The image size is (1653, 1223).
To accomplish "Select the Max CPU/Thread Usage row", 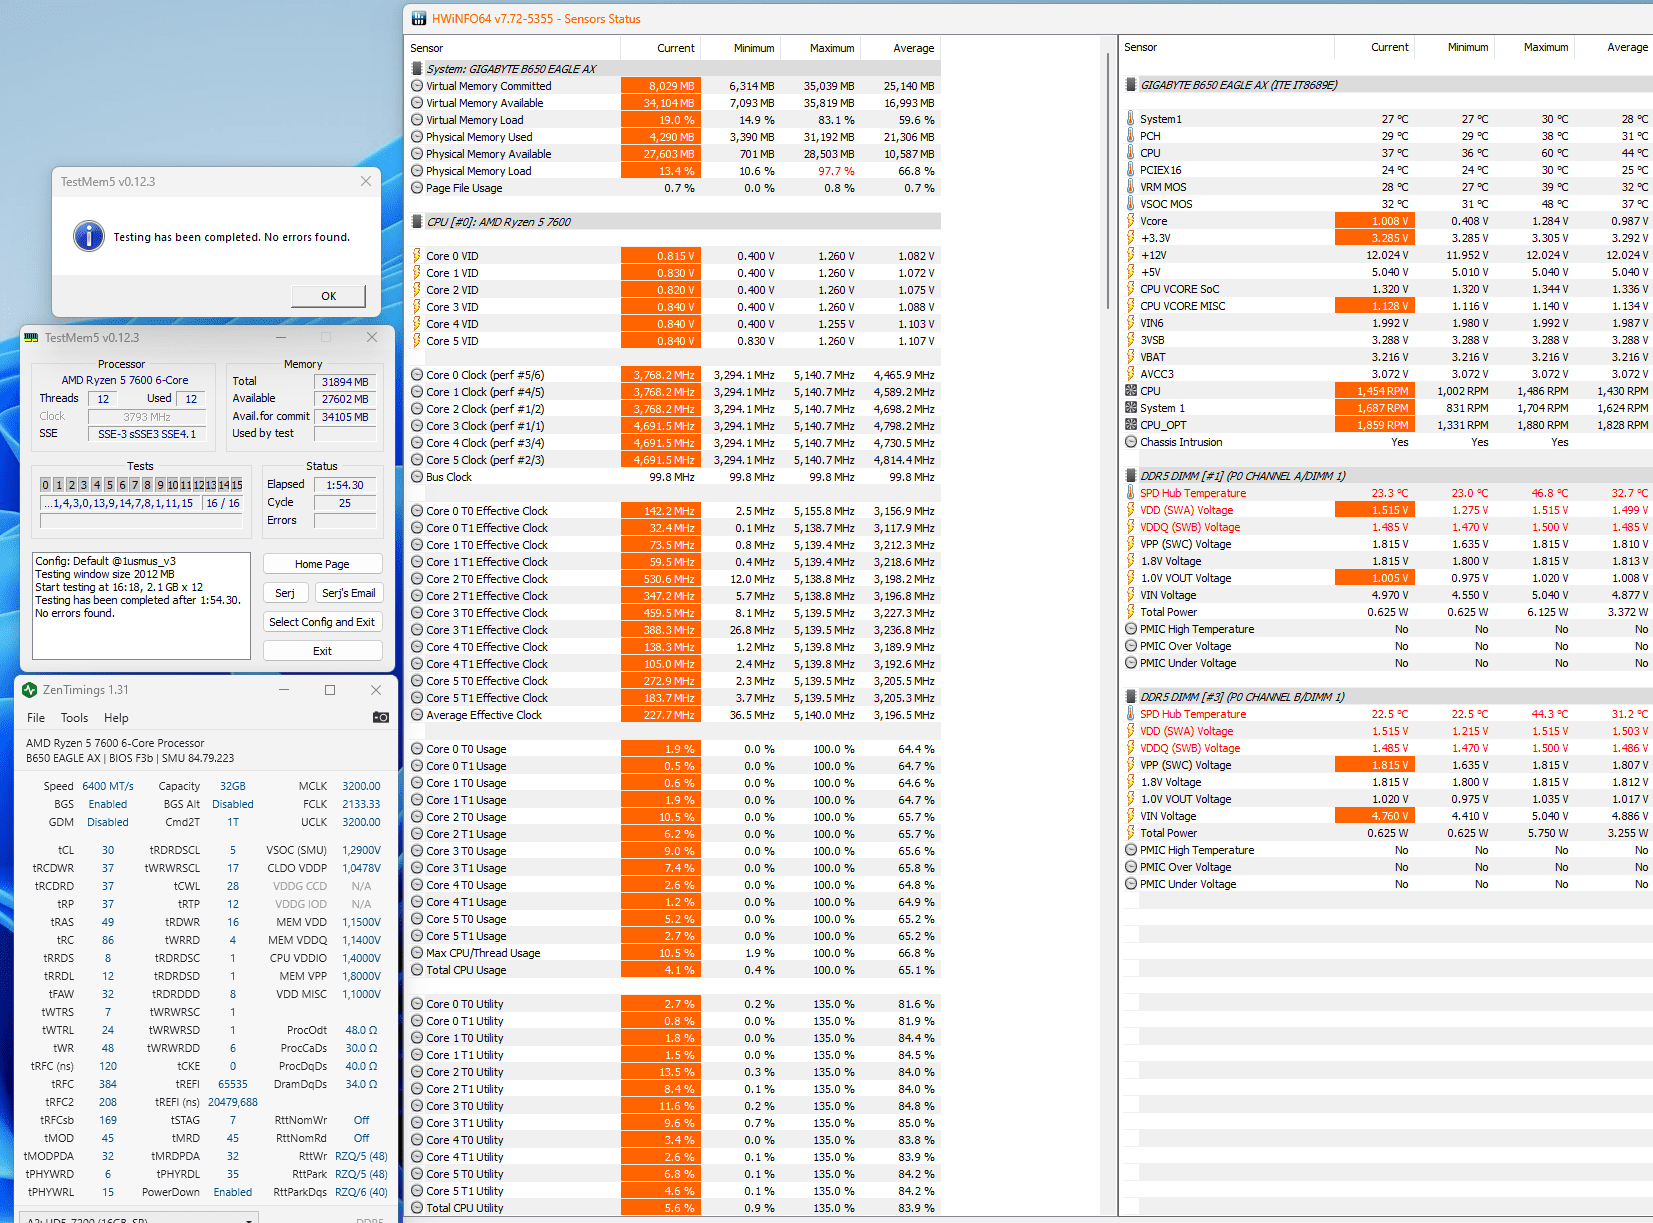I will (675, 953).
